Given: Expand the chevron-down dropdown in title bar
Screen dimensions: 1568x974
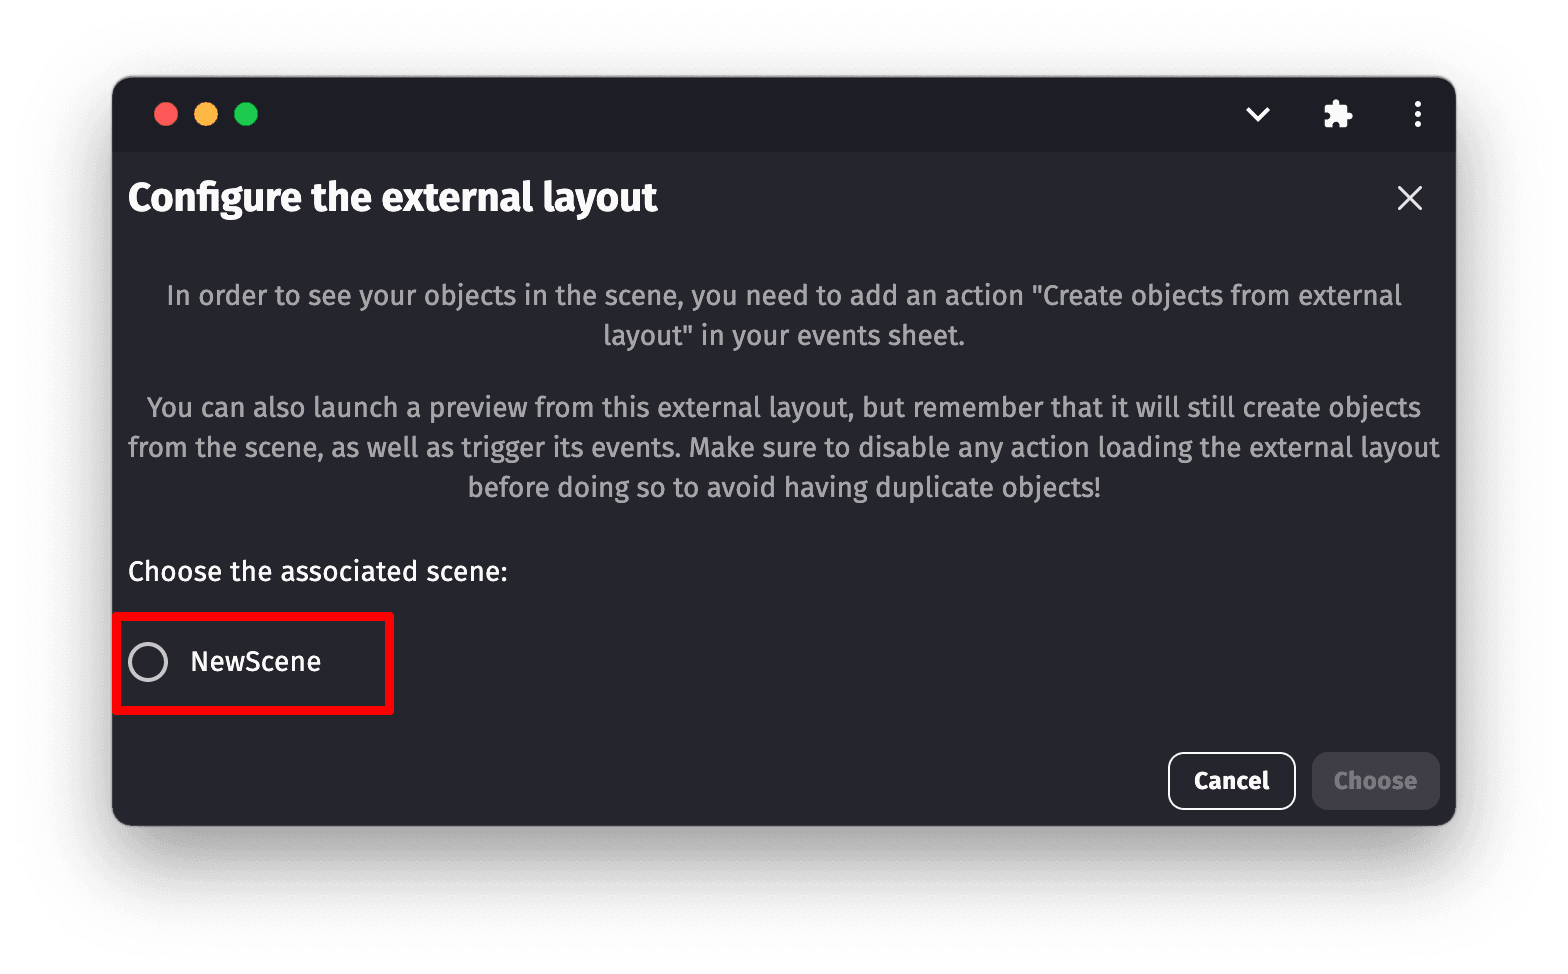Looking at the screenshot, I should tap(1258, 114).
